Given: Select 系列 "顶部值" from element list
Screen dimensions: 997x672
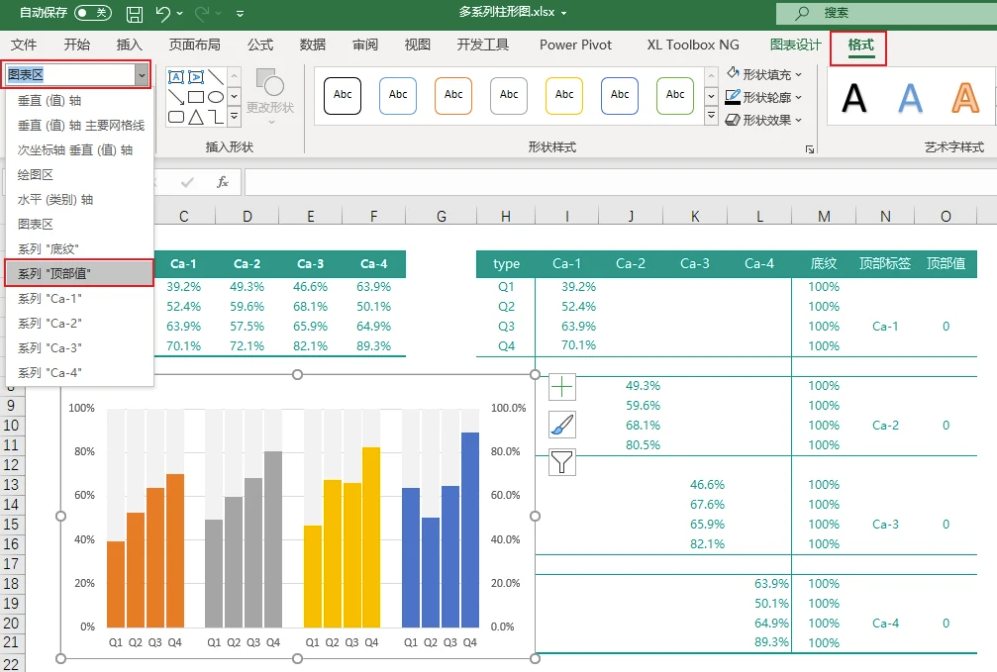Looking at the screenshot, I should (78, 273).
